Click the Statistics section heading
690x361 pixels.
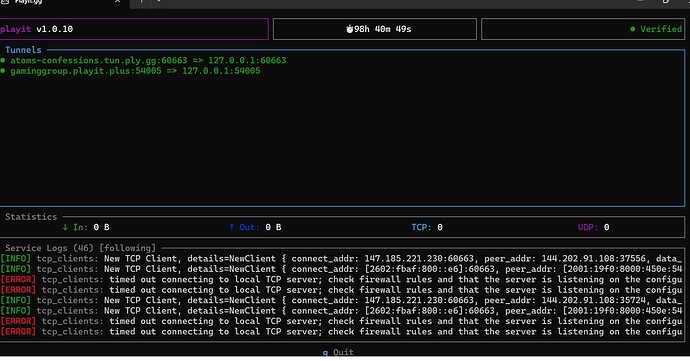point(31,217)
